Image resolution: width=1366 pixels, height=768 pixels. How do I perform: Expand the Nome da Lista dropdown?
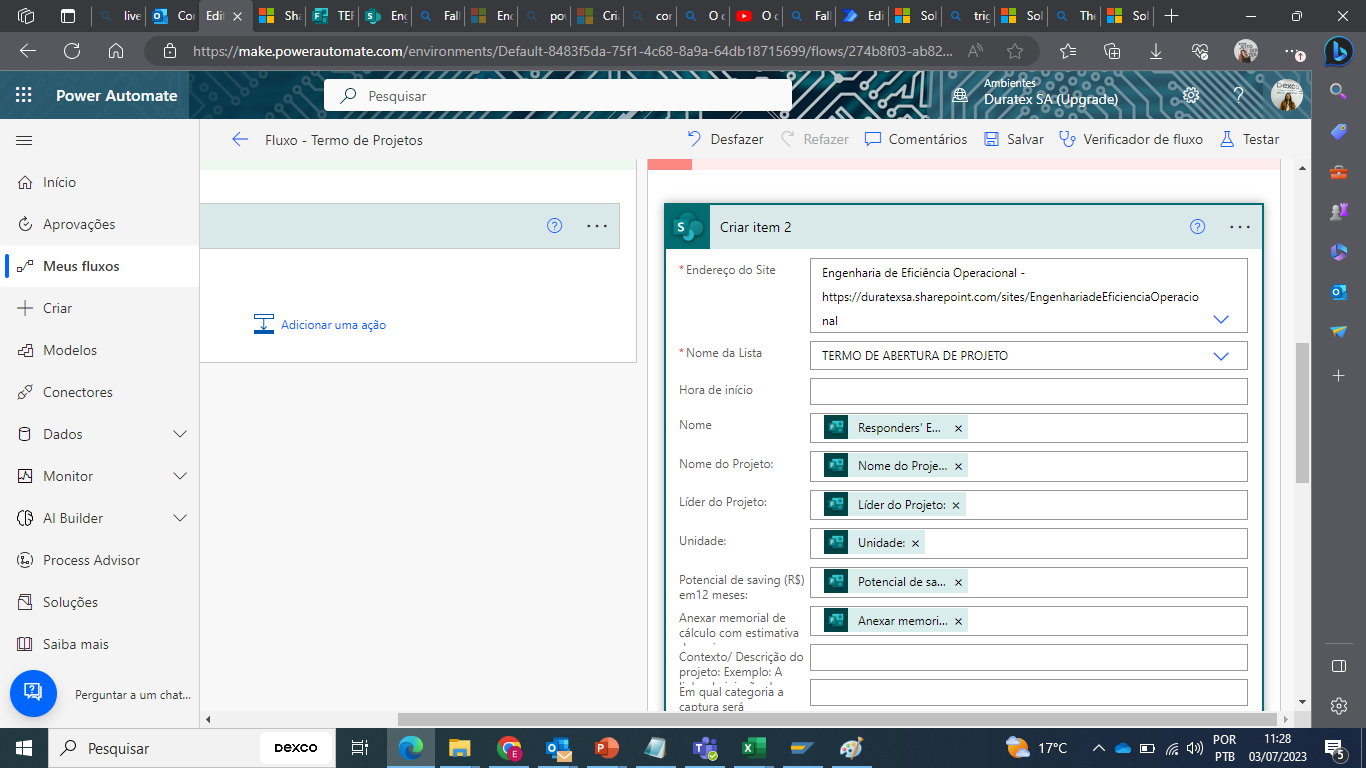click(x=1220, y=355)
